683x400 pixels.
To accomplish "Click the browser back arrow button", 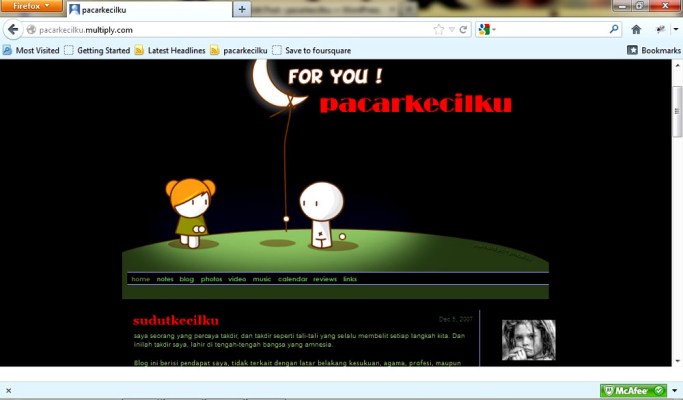I will point(14,30).
